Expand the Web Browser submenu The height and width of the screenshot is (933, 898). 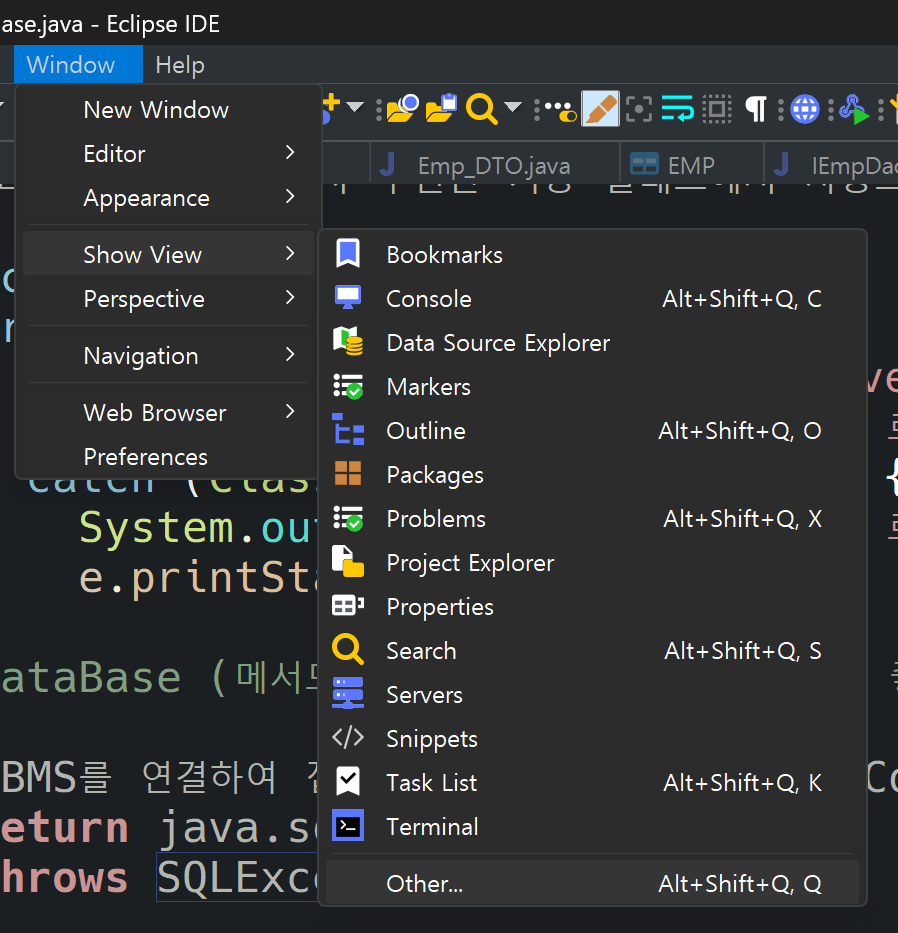point(168,412)
